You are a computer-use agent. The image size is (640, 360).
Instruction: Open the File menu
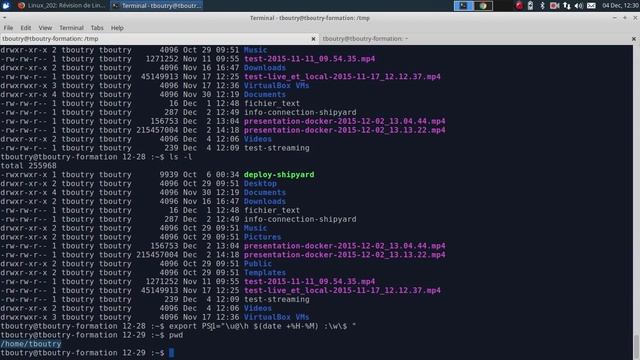coord(8,28)
